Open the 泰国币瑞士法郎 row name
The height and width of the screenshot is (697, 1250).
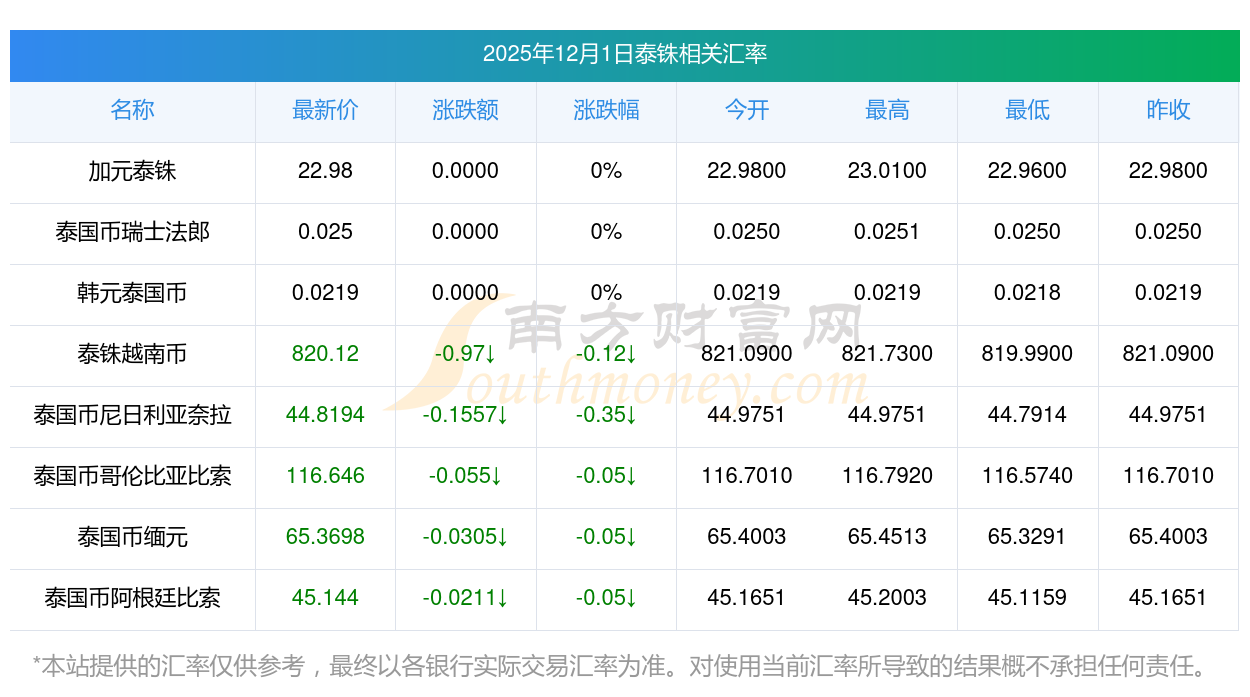pos(132,232)
